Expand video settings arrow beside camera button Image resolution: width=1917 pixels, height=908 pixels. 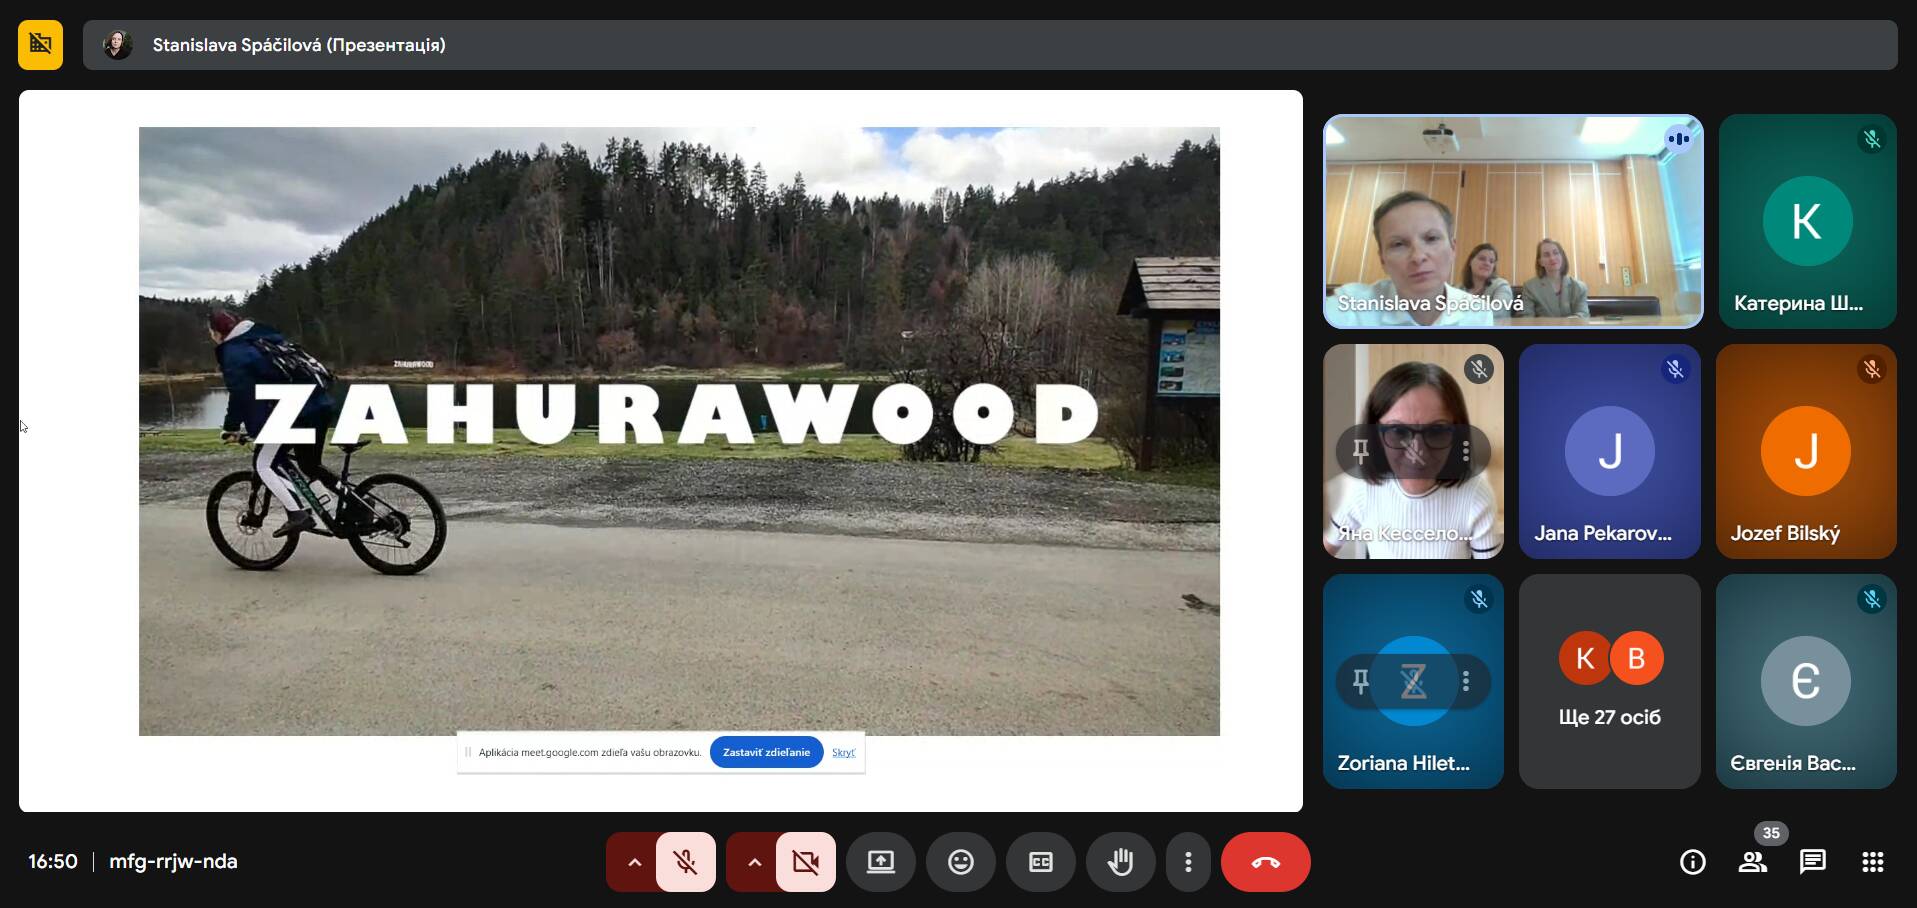point(753,862)
